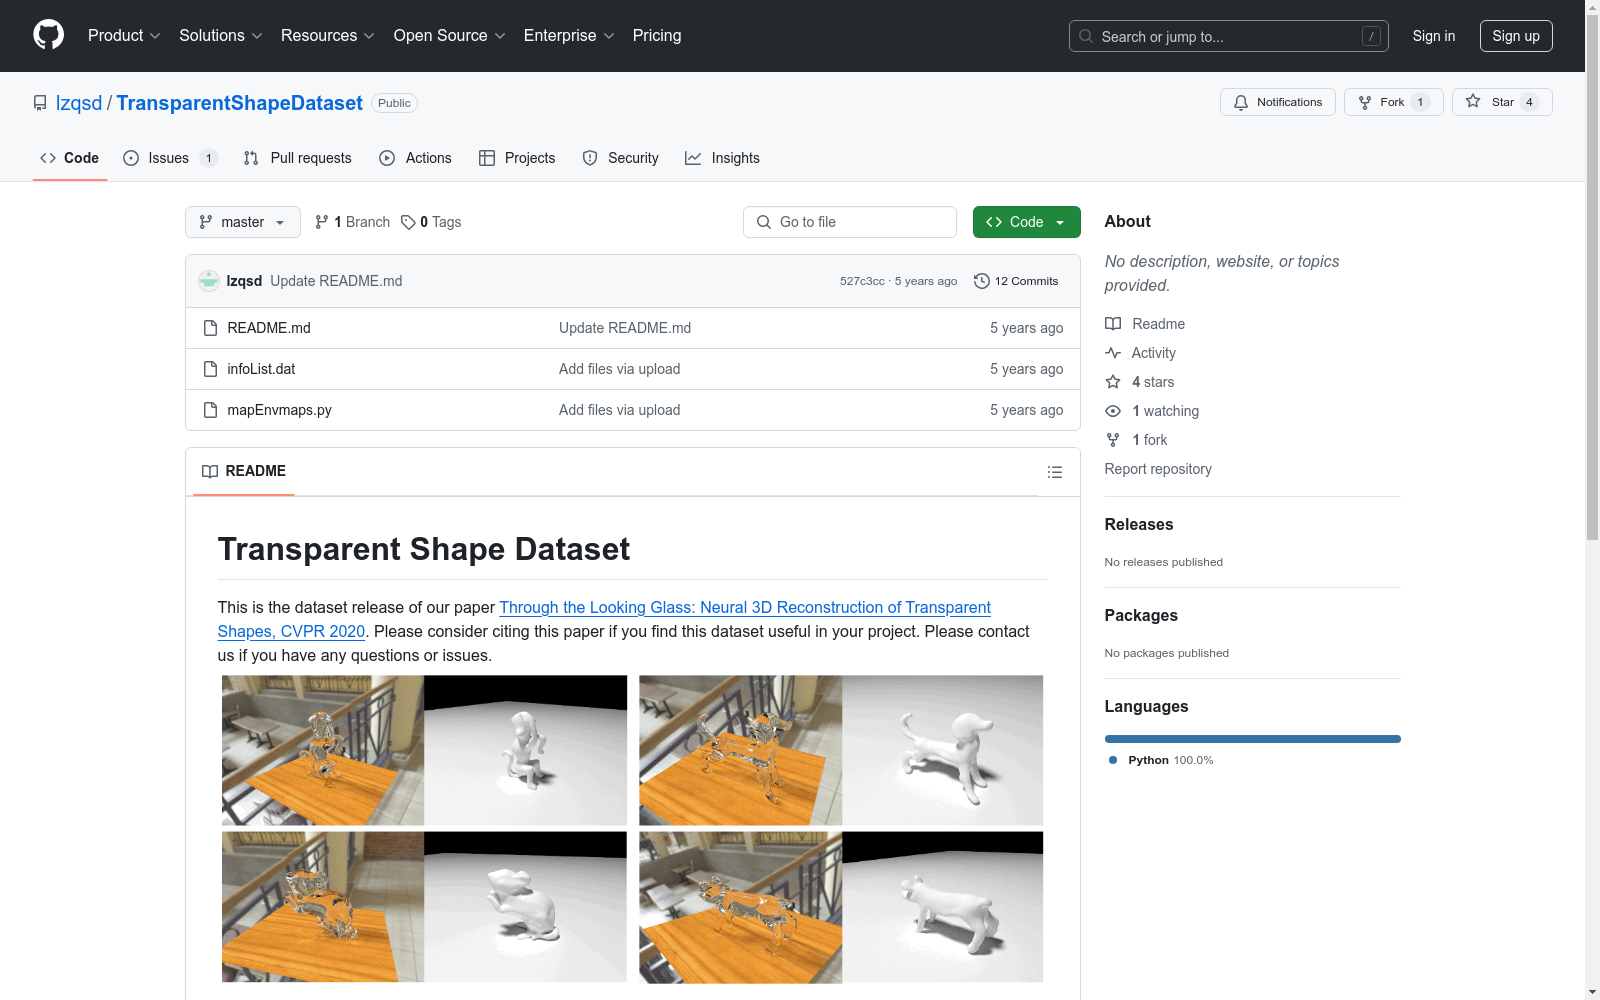The height and width of the screenshot is (1000, 1600).
Task: Open the README outline list icon
Action: coord(1054,471)
